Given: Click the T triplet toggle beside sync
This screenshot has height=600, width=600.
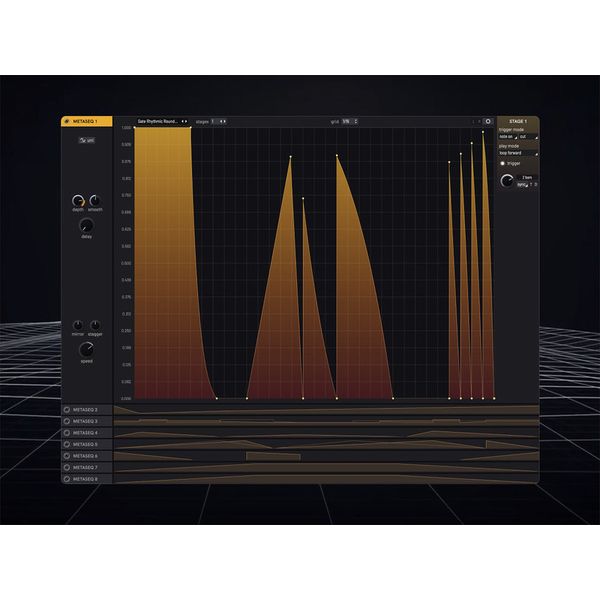Looking at the screenshot, I should [531, 185].
